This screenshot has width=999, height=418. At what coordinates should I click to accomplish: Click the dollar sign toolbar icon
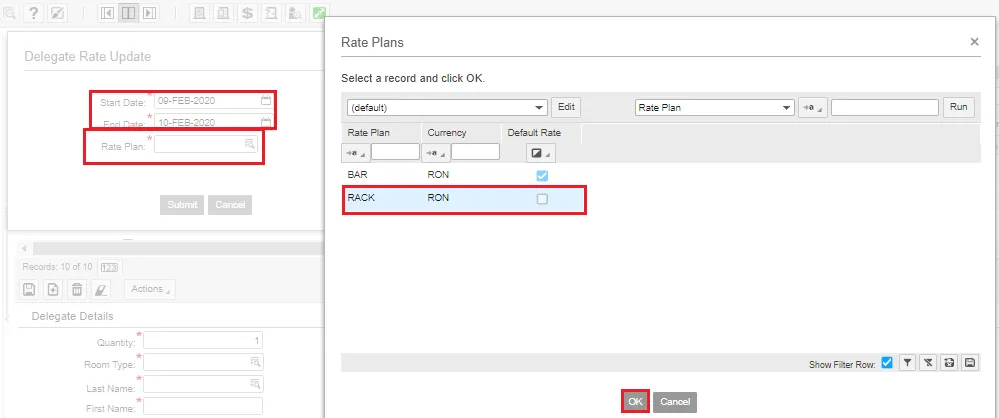click(247, 13)
